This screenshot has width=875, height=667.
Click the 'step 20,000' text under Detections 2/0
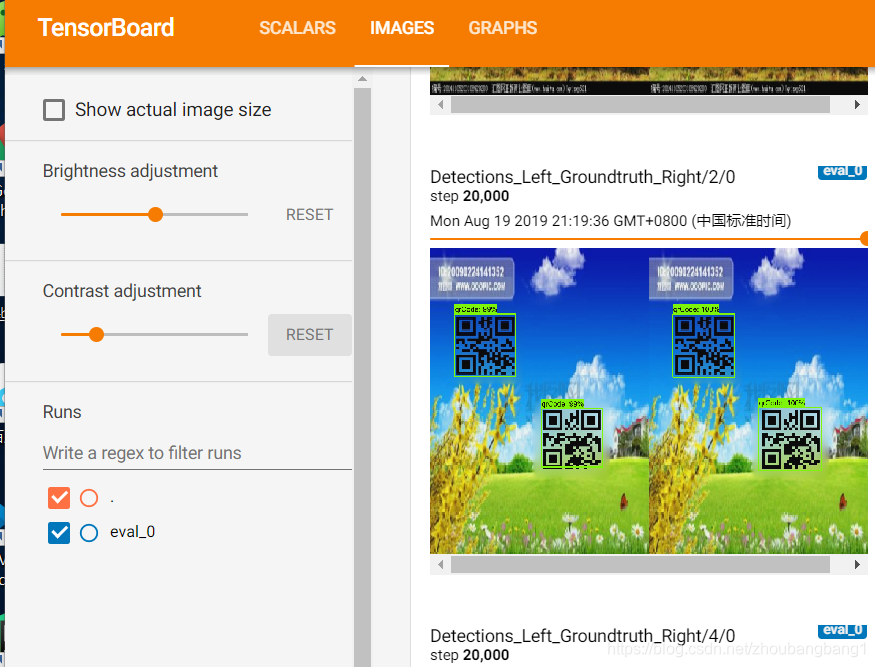pyautogui.click(x=469, y=196)
